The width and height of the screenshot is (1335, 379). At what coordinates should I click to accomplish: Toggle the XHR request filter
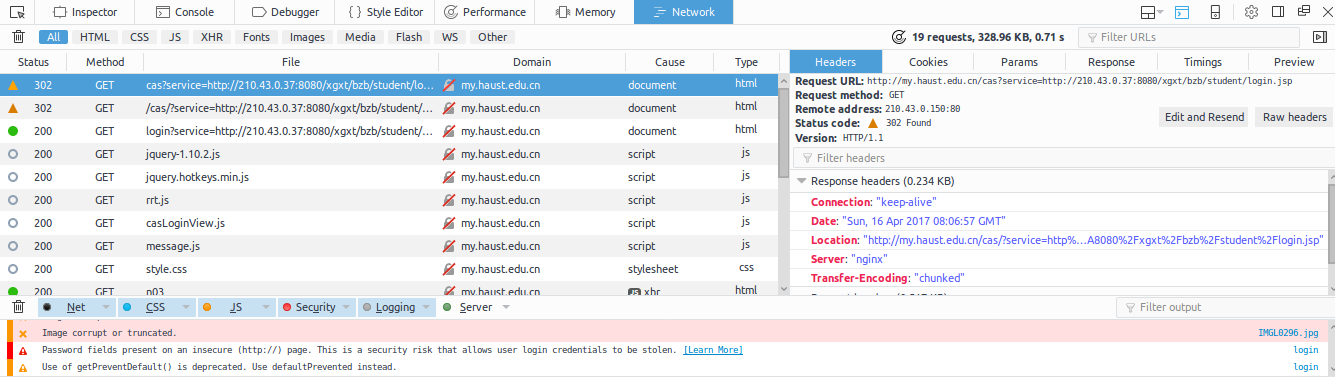212,37
